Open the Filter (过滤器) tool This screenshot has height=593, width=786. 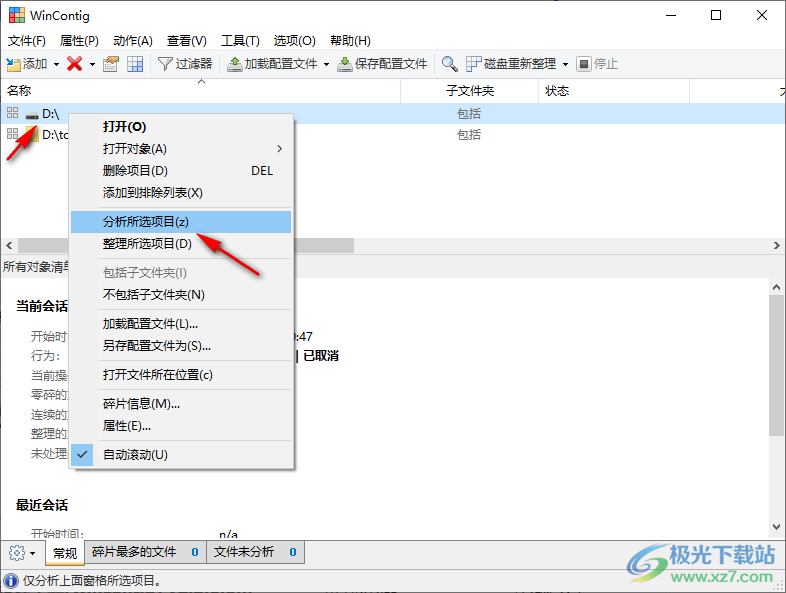coord(185,64)
